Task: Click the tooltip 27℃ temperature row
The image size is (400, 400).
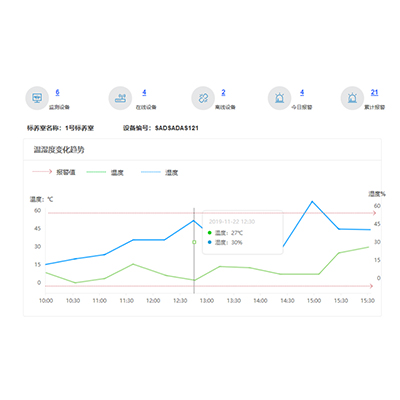Action: pyautogui.click(x=225, y=233)
